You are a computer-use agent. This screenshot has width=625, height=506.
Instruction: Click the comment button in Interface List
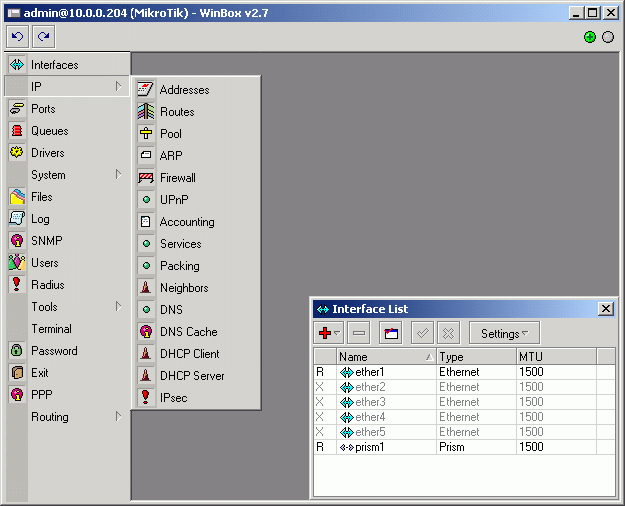pyautogui.click(x=391, y=333)
